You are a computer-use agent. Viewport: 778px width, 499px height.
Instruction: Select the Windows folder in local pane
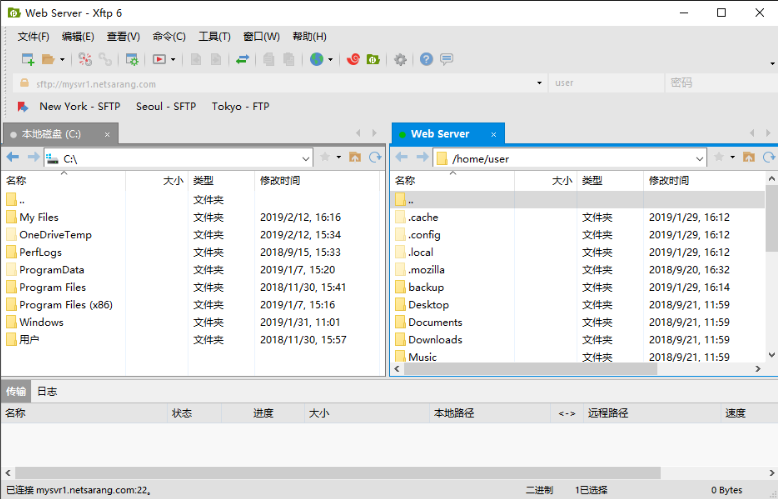click(41, 322)
